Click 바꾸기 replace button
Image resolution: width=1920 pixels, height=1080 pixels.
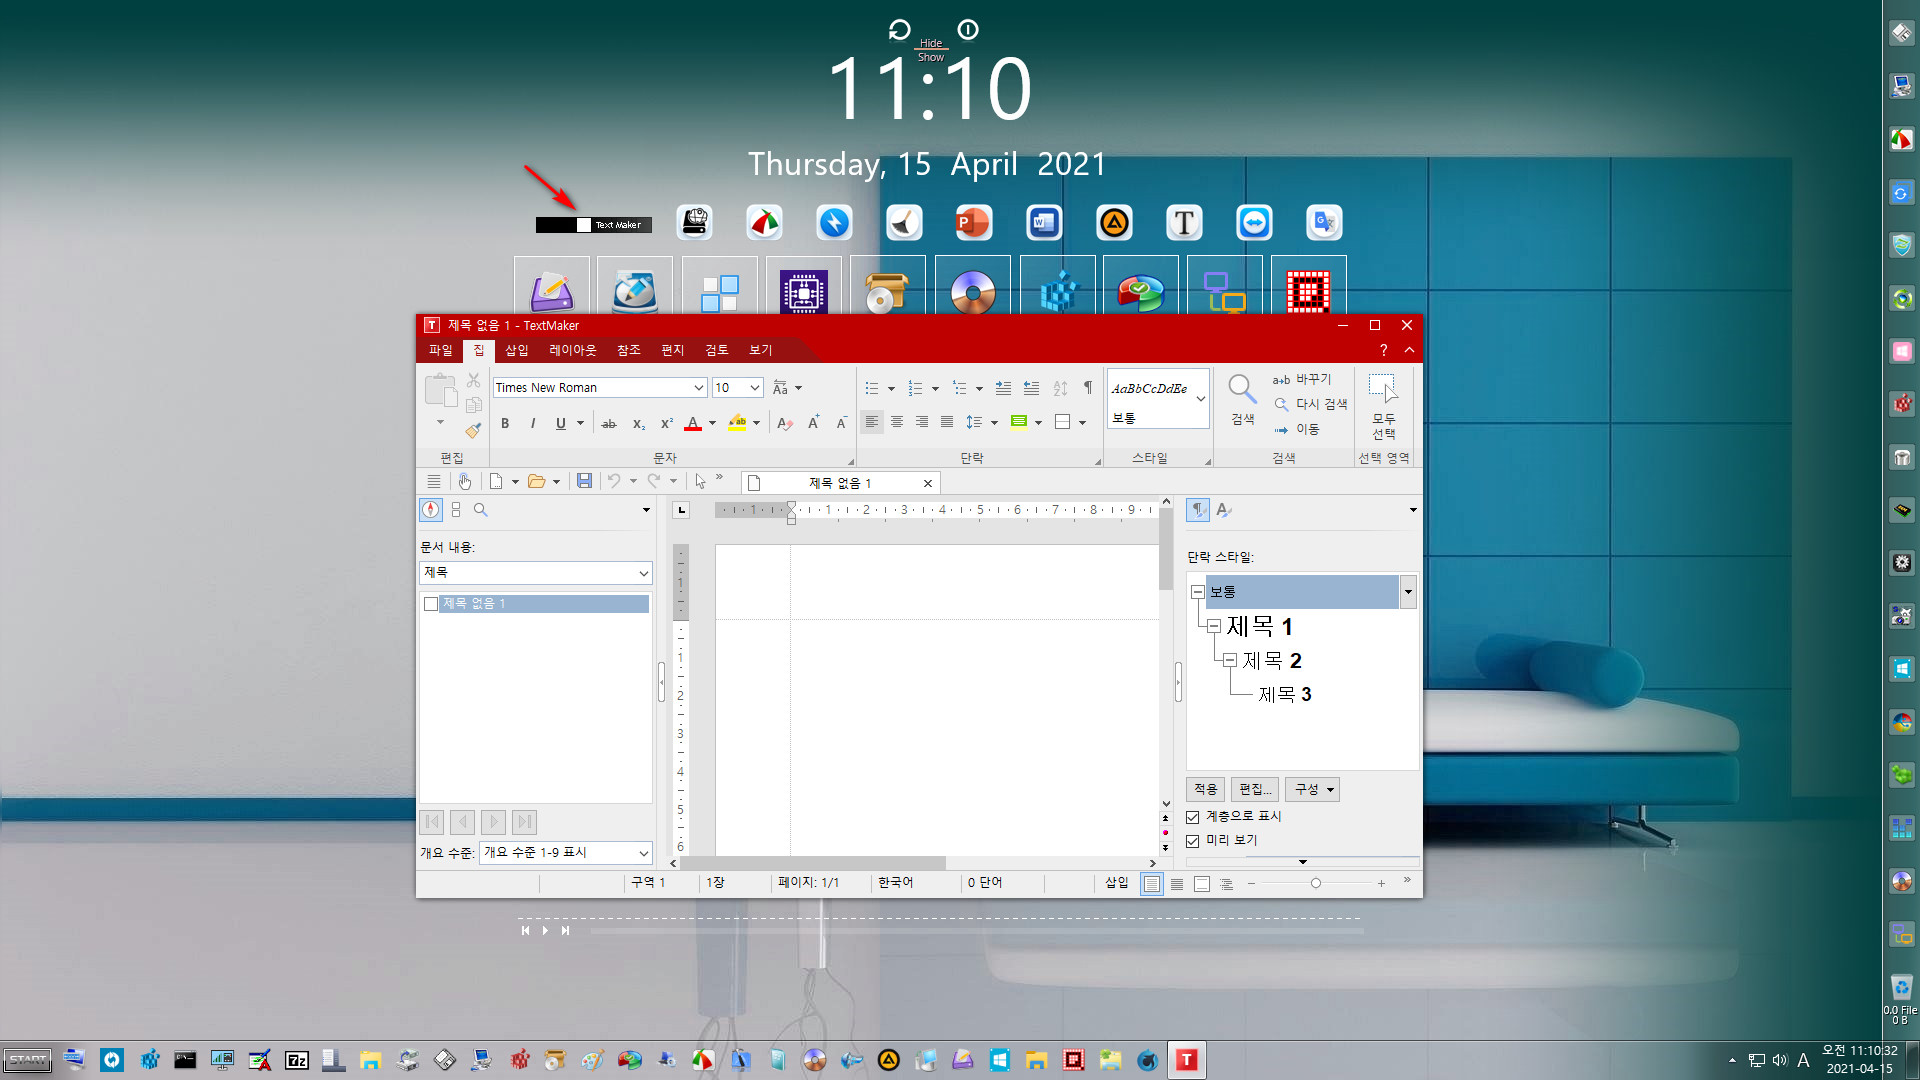pyautogui.click(x=1302, y=379)
